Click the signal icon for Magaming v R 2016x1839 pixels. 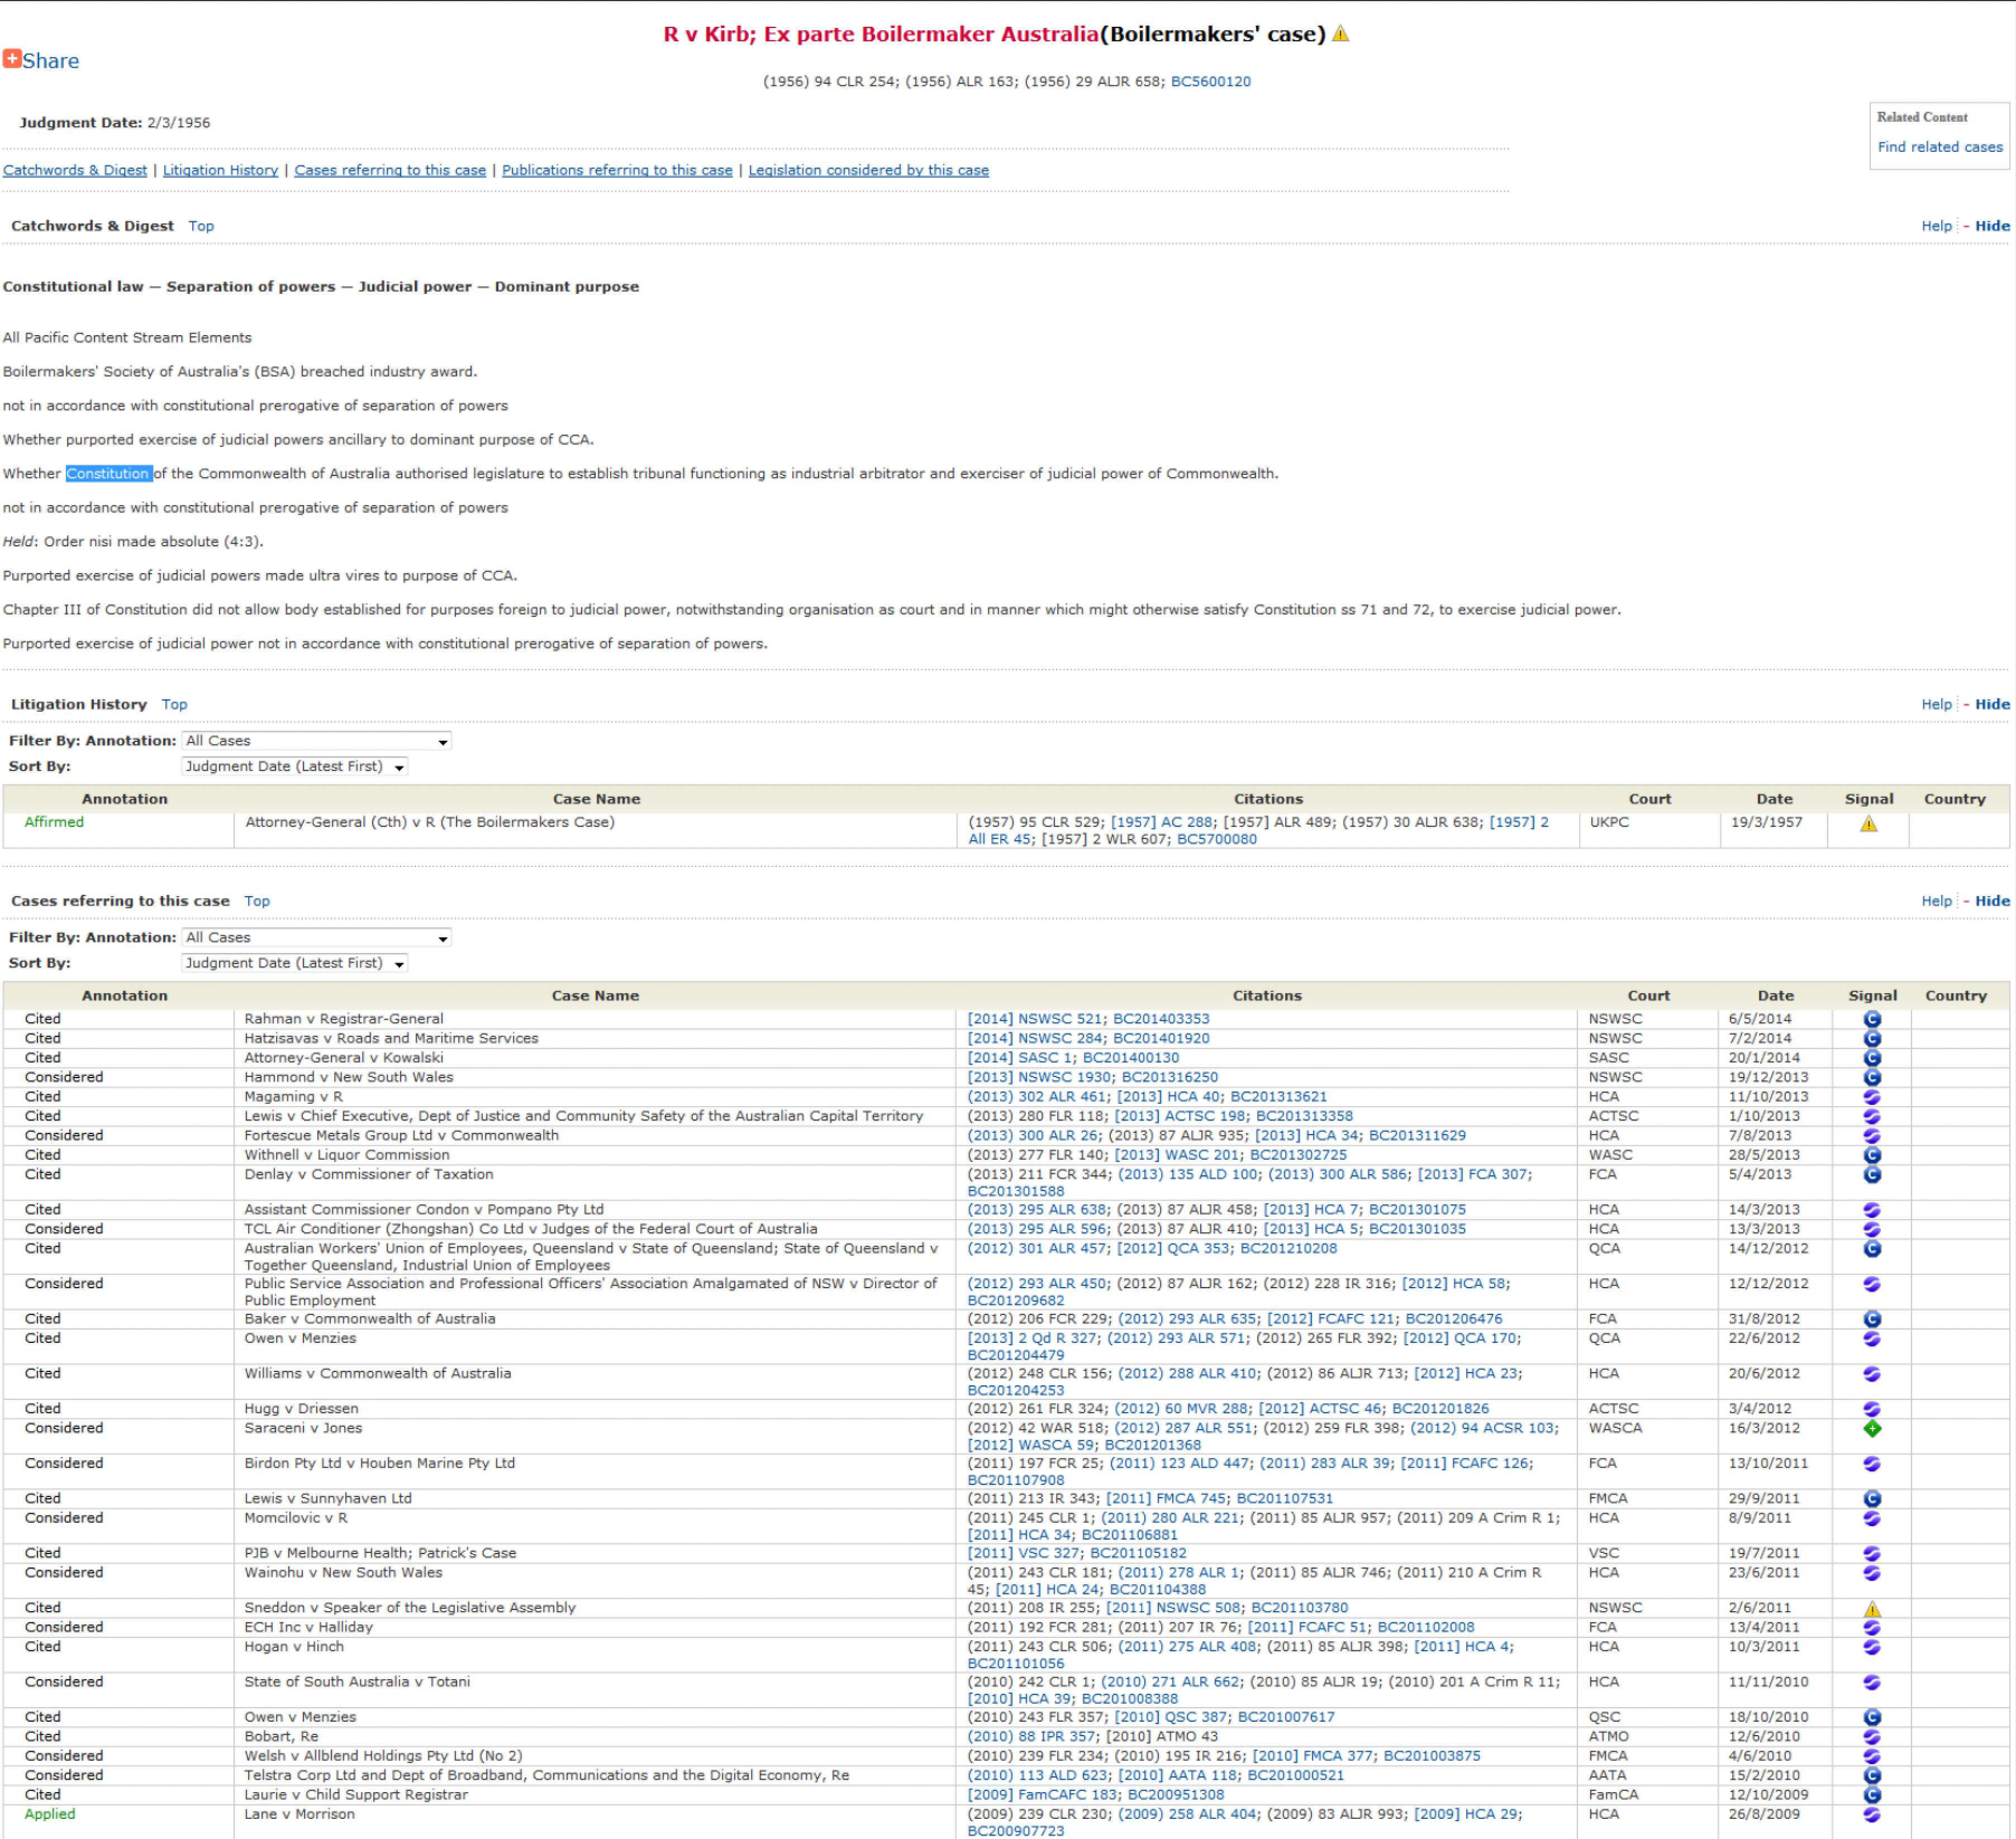pos(1872,1097)
